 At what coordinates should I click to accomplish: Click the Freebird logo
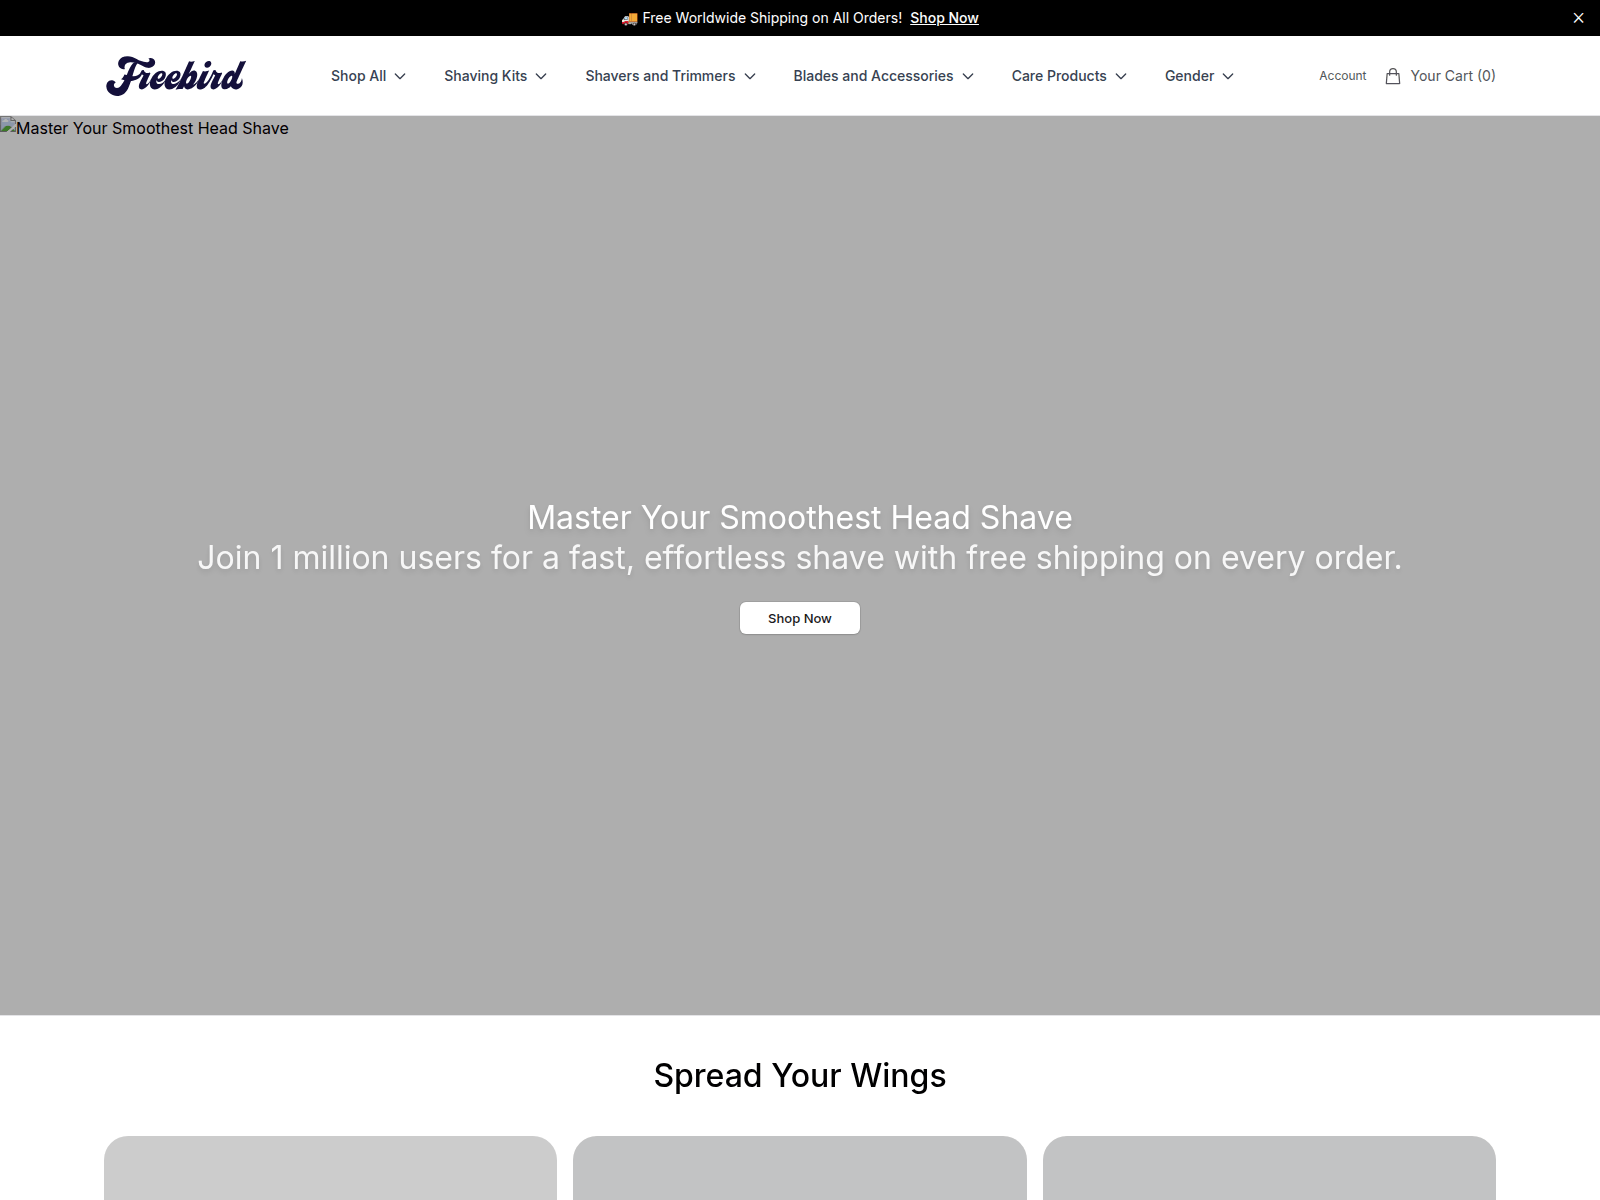click(175, 76)
